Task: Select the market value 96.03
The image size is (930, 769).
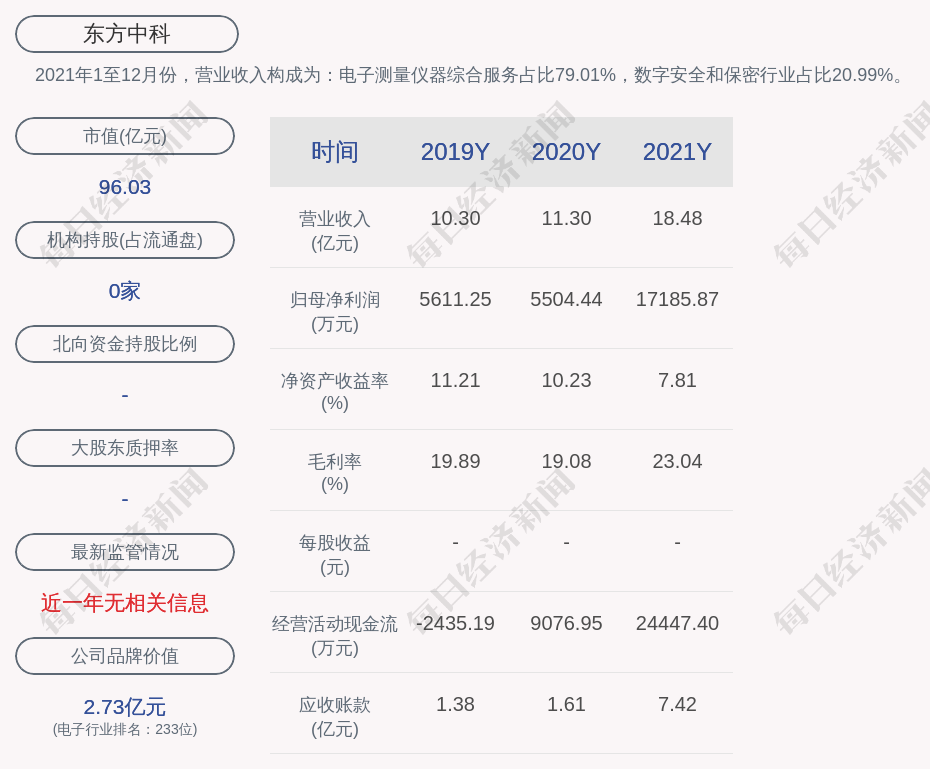Action: click(x=125, y=187)
